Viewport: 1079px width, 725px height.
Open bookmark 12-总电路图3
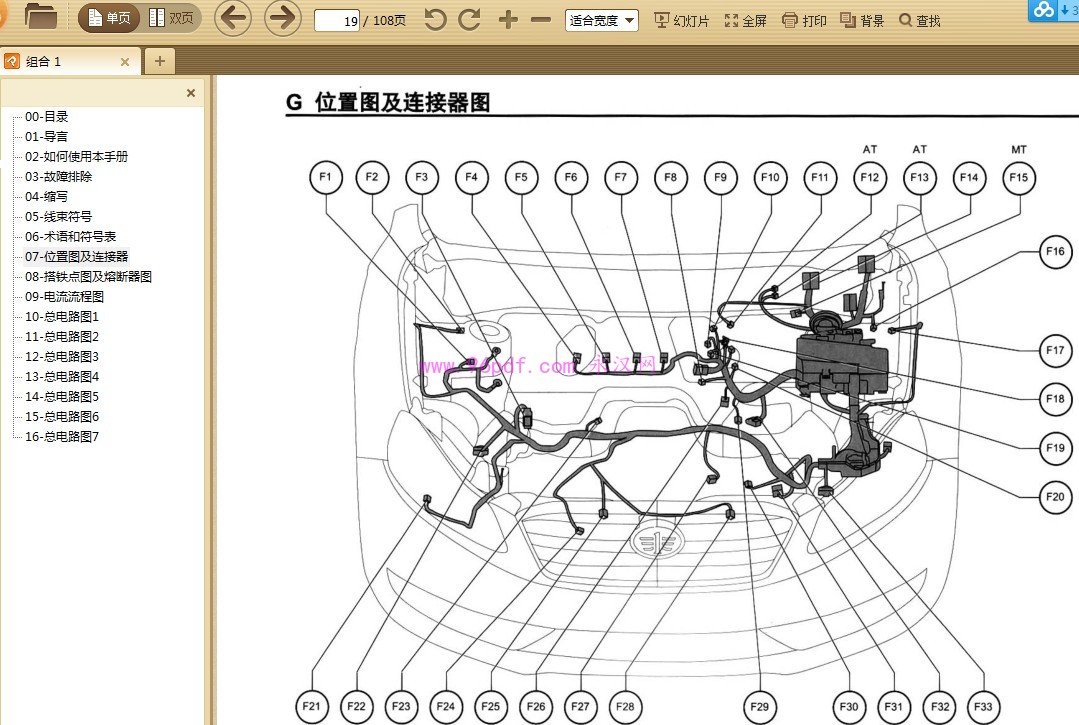(x=62, y=356)
